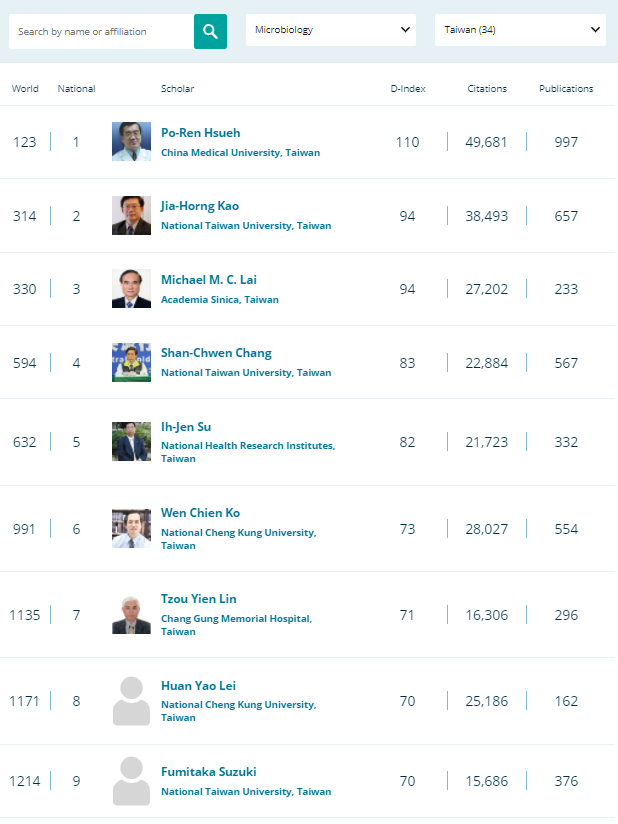This screenshot has width=618, height=824.
Task: Visit China Medical University, Taiwan affiliation link
Action: coord(240,152)
